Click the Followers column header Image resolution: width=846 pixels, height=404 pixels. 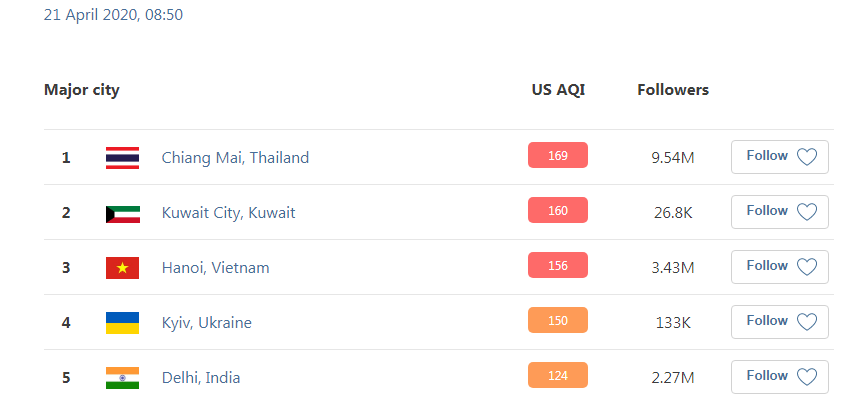click(673, 90)
